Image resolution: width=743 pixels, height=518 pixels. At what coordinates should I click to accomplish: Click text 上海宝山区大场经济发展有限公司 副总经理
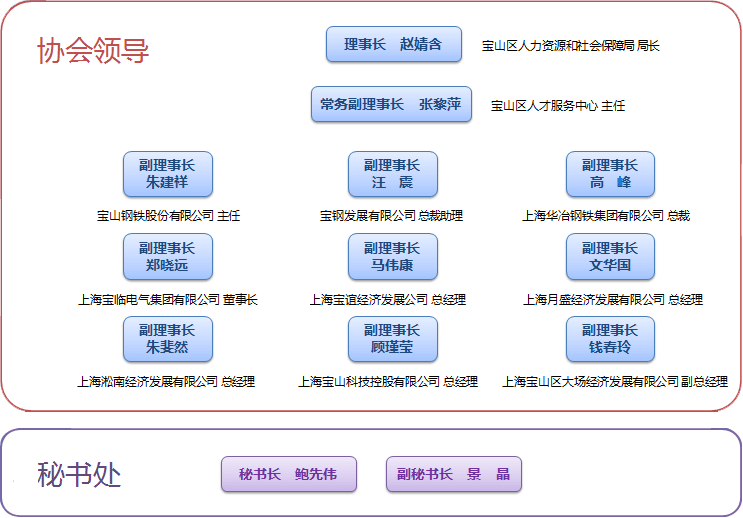pos(615,382)
